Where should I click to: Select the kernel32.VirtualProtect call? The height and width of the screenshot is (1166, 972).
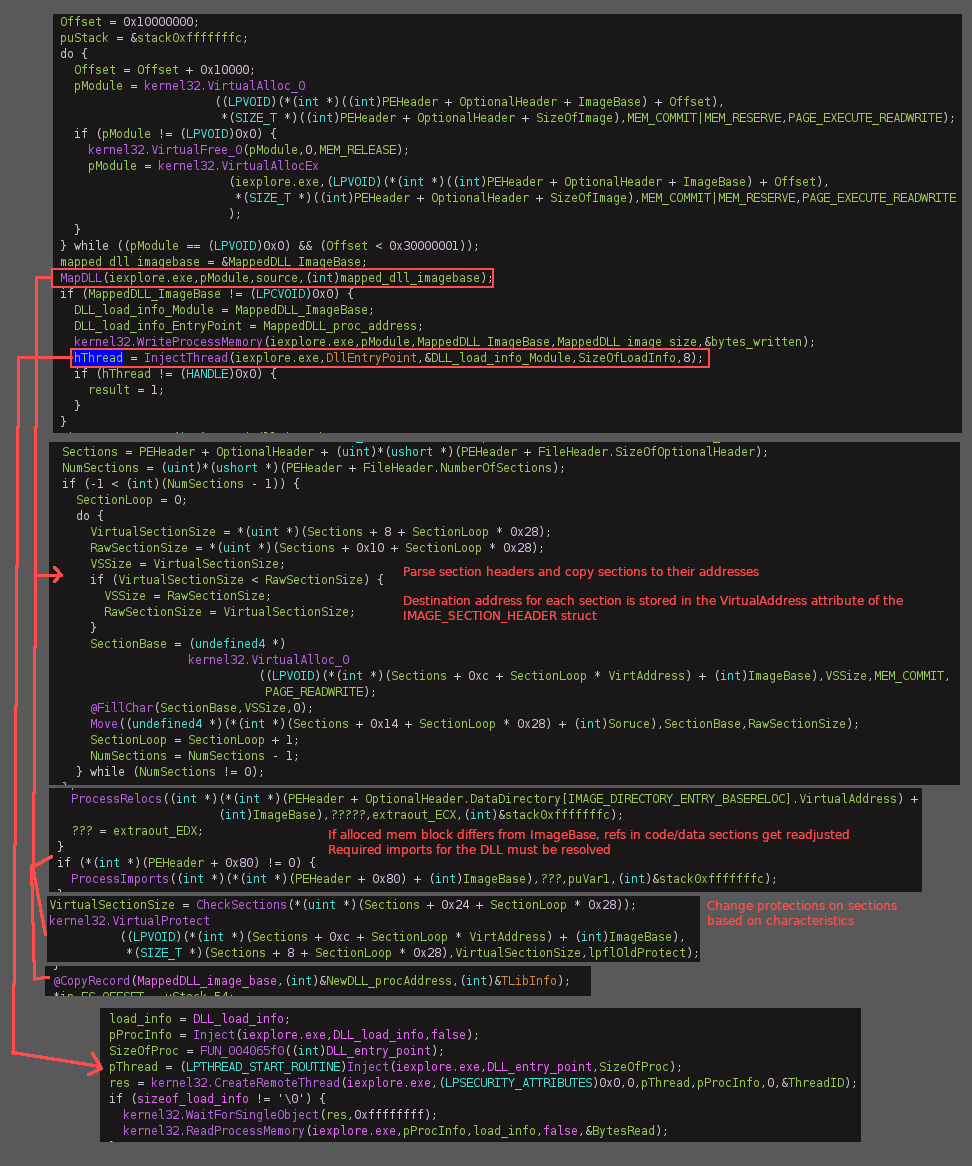129,921
